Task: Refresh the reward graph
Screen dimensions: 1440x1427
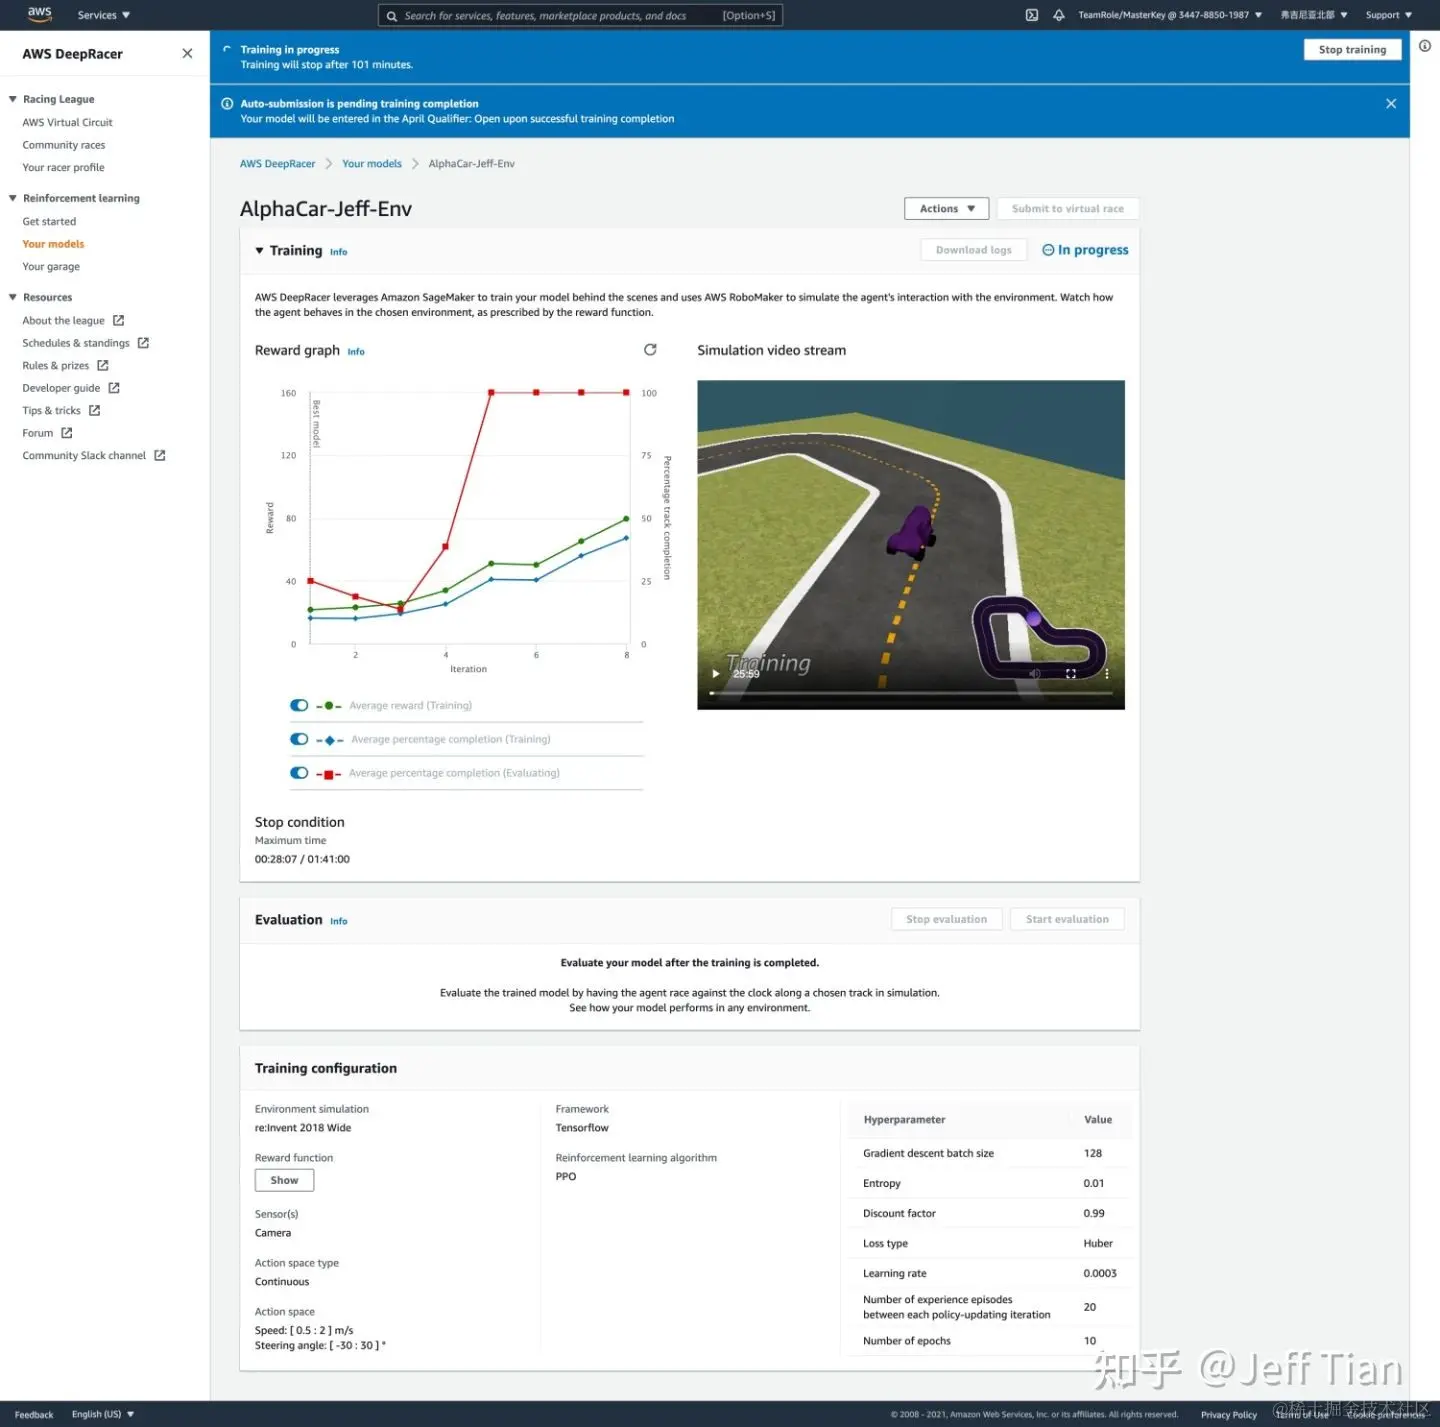Action: coord(650,349)
